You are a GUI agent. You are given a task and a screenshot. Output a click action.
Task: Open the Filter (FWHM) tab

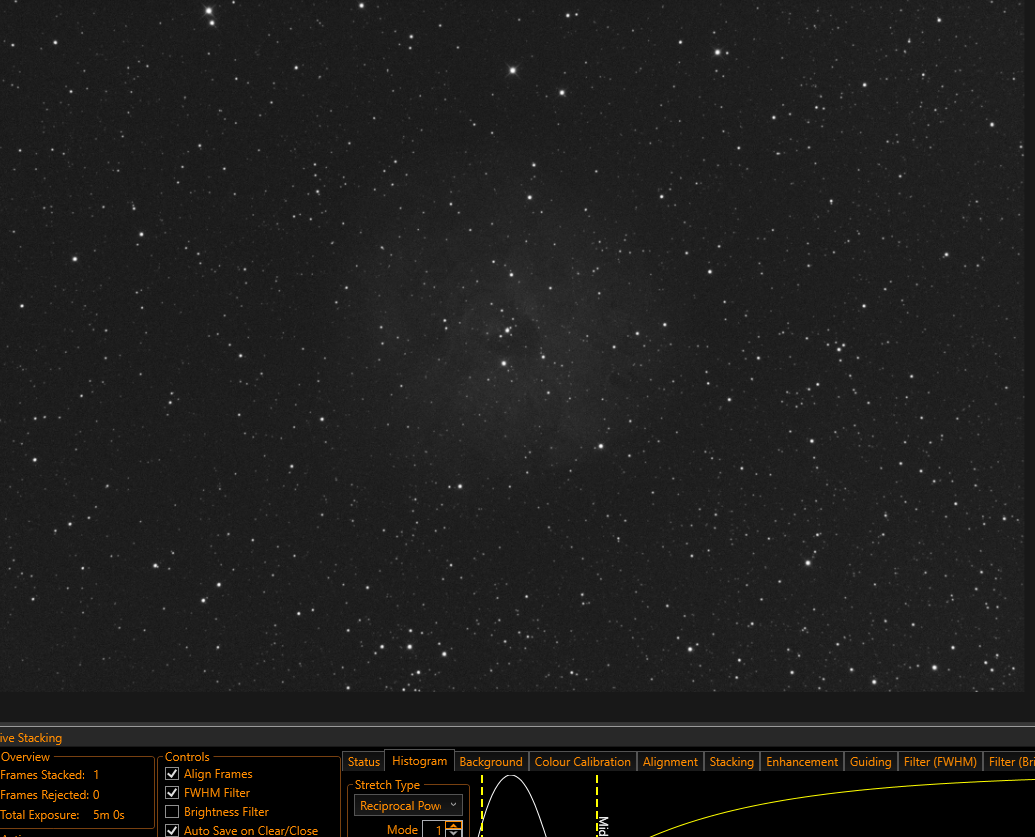click(x=940, y=762)
